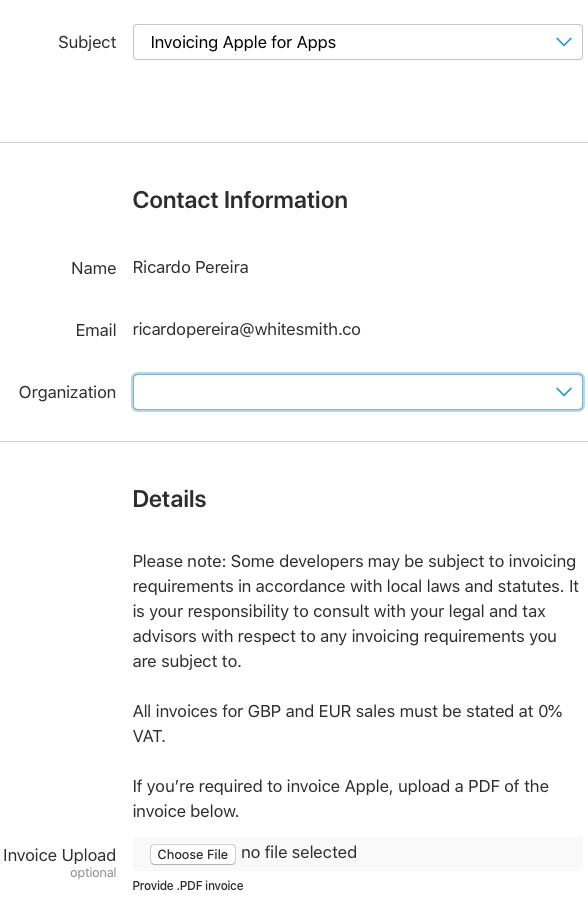Select the name Ricardo Pereira
Viewport: 588px width, 918px height.
click(190, 268)
